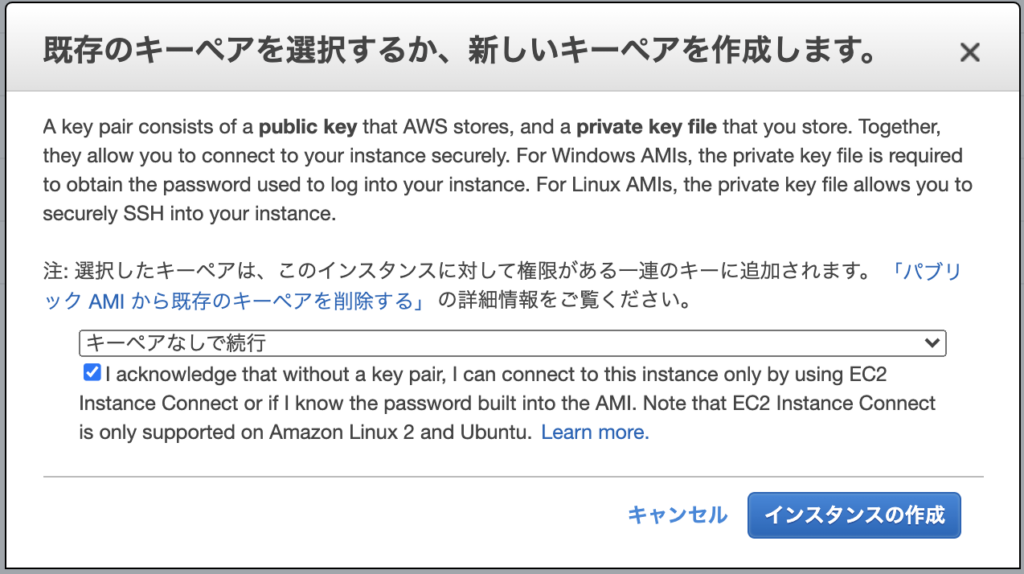Click the dimmed background left of dialog
Viewport: 1024px width, 574px height.
point(3,287)
